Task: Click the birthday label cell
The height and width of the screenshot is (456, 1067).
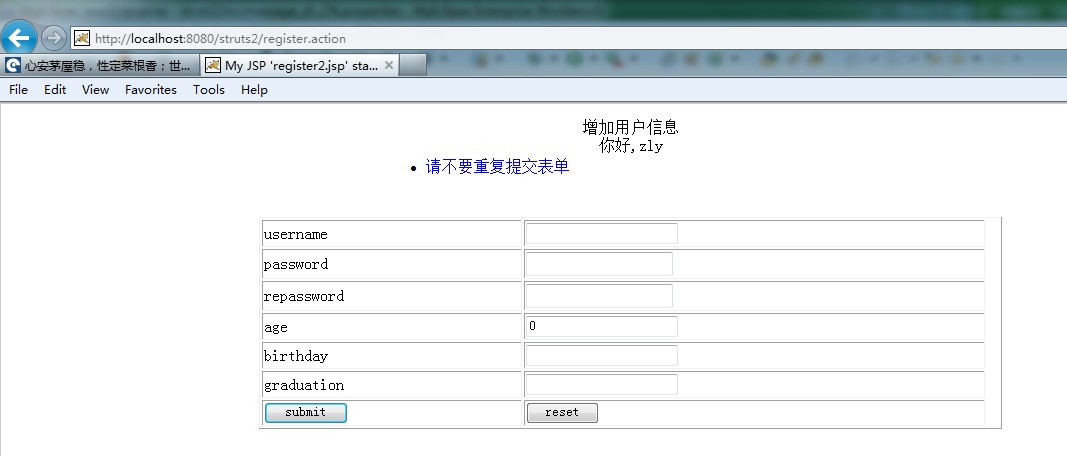Action: click(x=391, y=356)
